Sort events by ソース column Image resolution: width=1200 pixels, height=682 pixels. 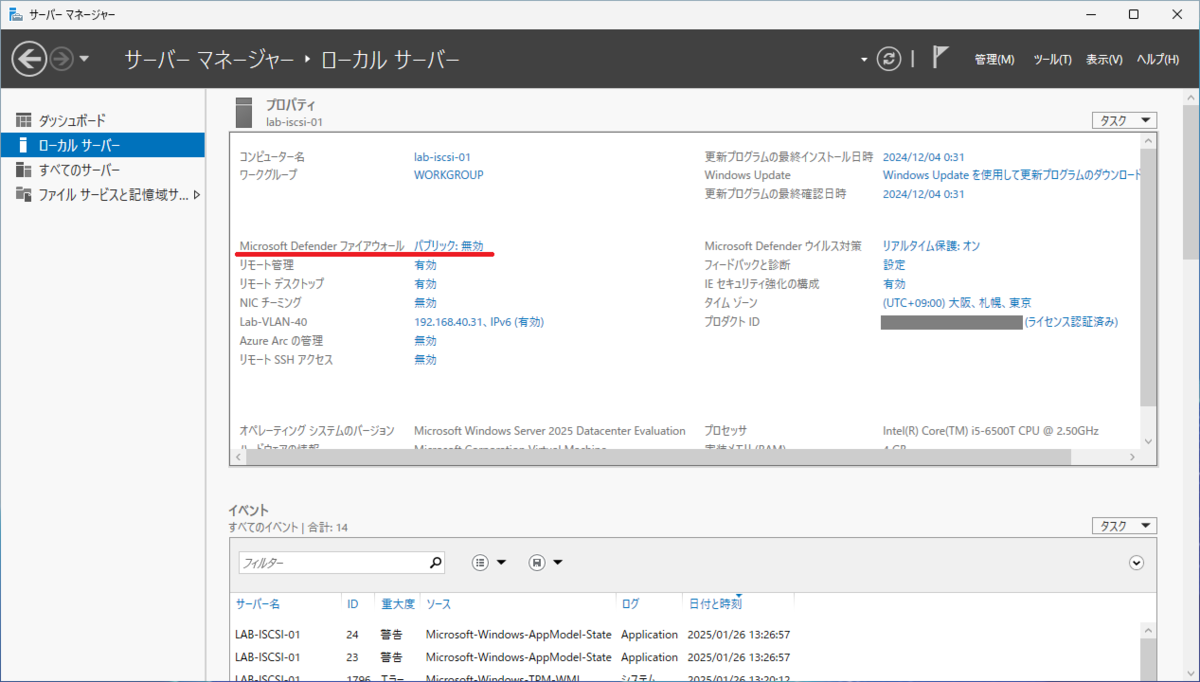(x=437, y=604)
